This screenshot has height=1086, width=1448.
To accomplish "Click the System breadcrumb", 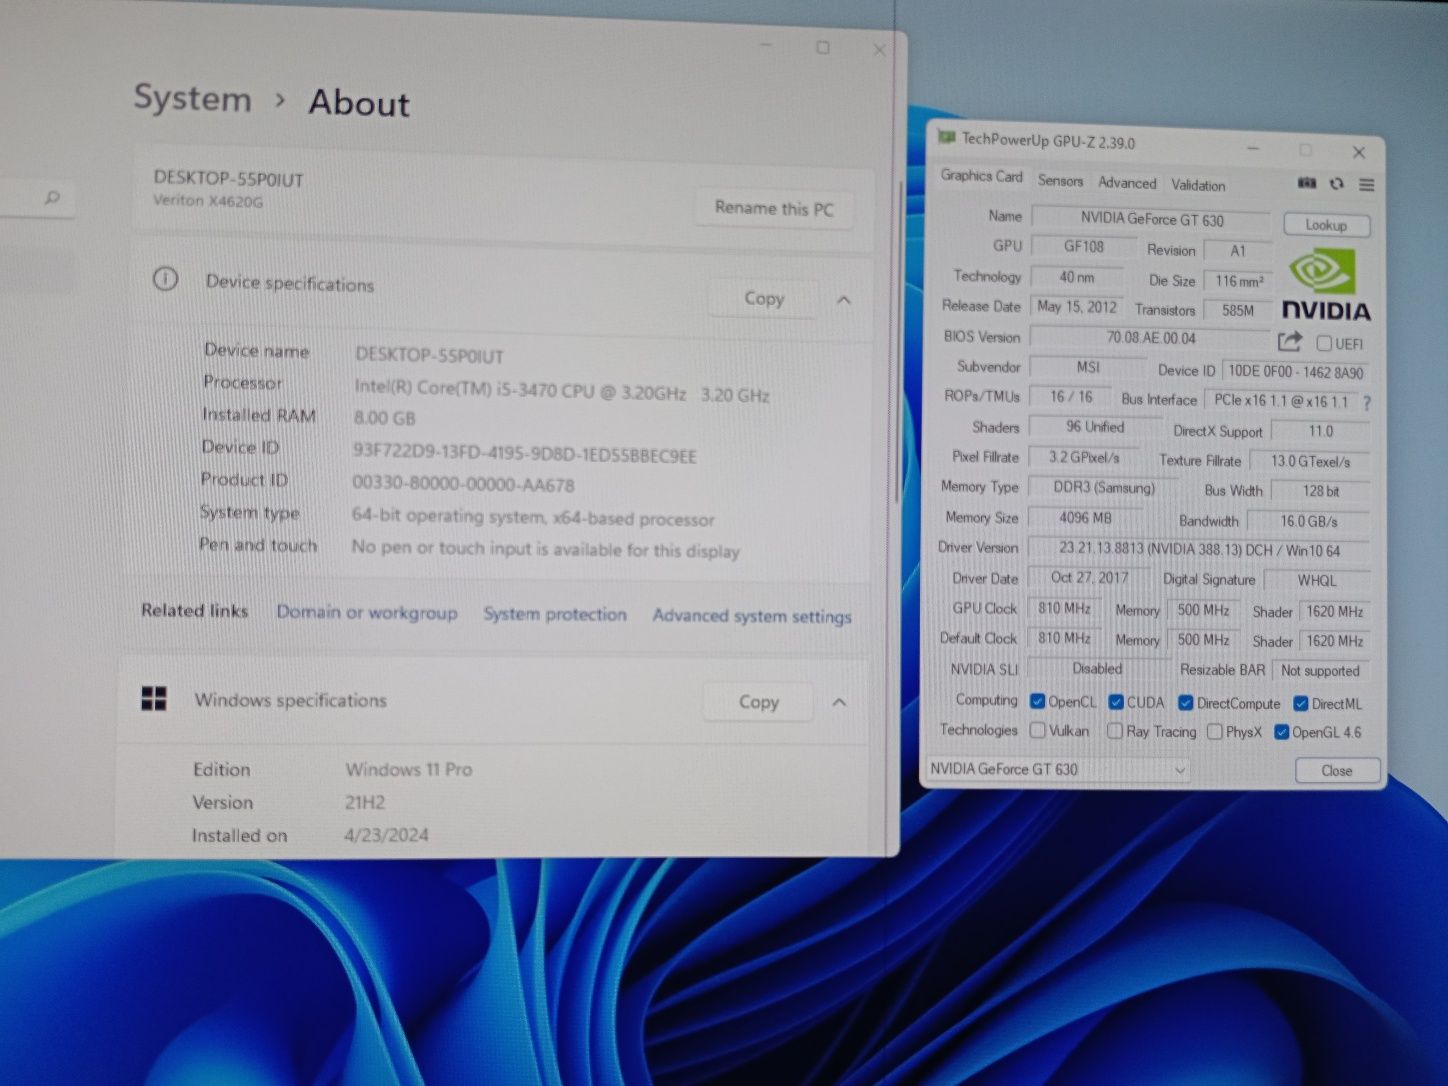I will 192,98.
